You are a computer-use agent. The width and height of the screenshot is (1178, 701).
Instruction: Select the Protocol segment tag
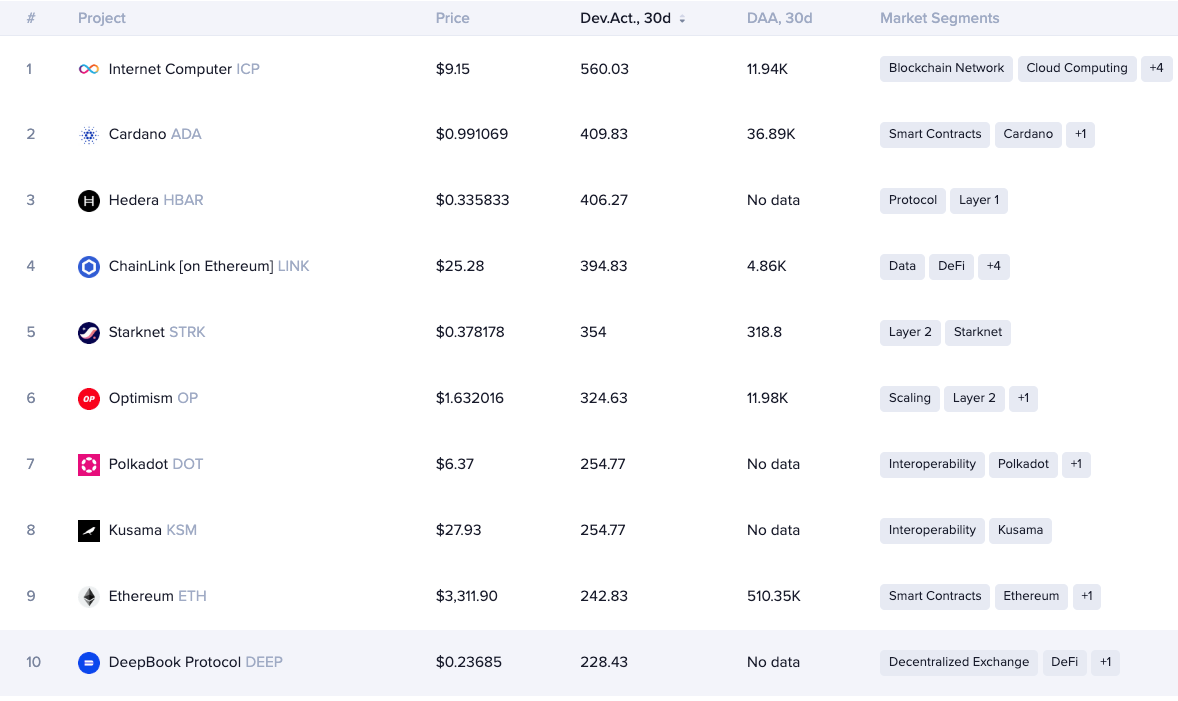(913, 201)
